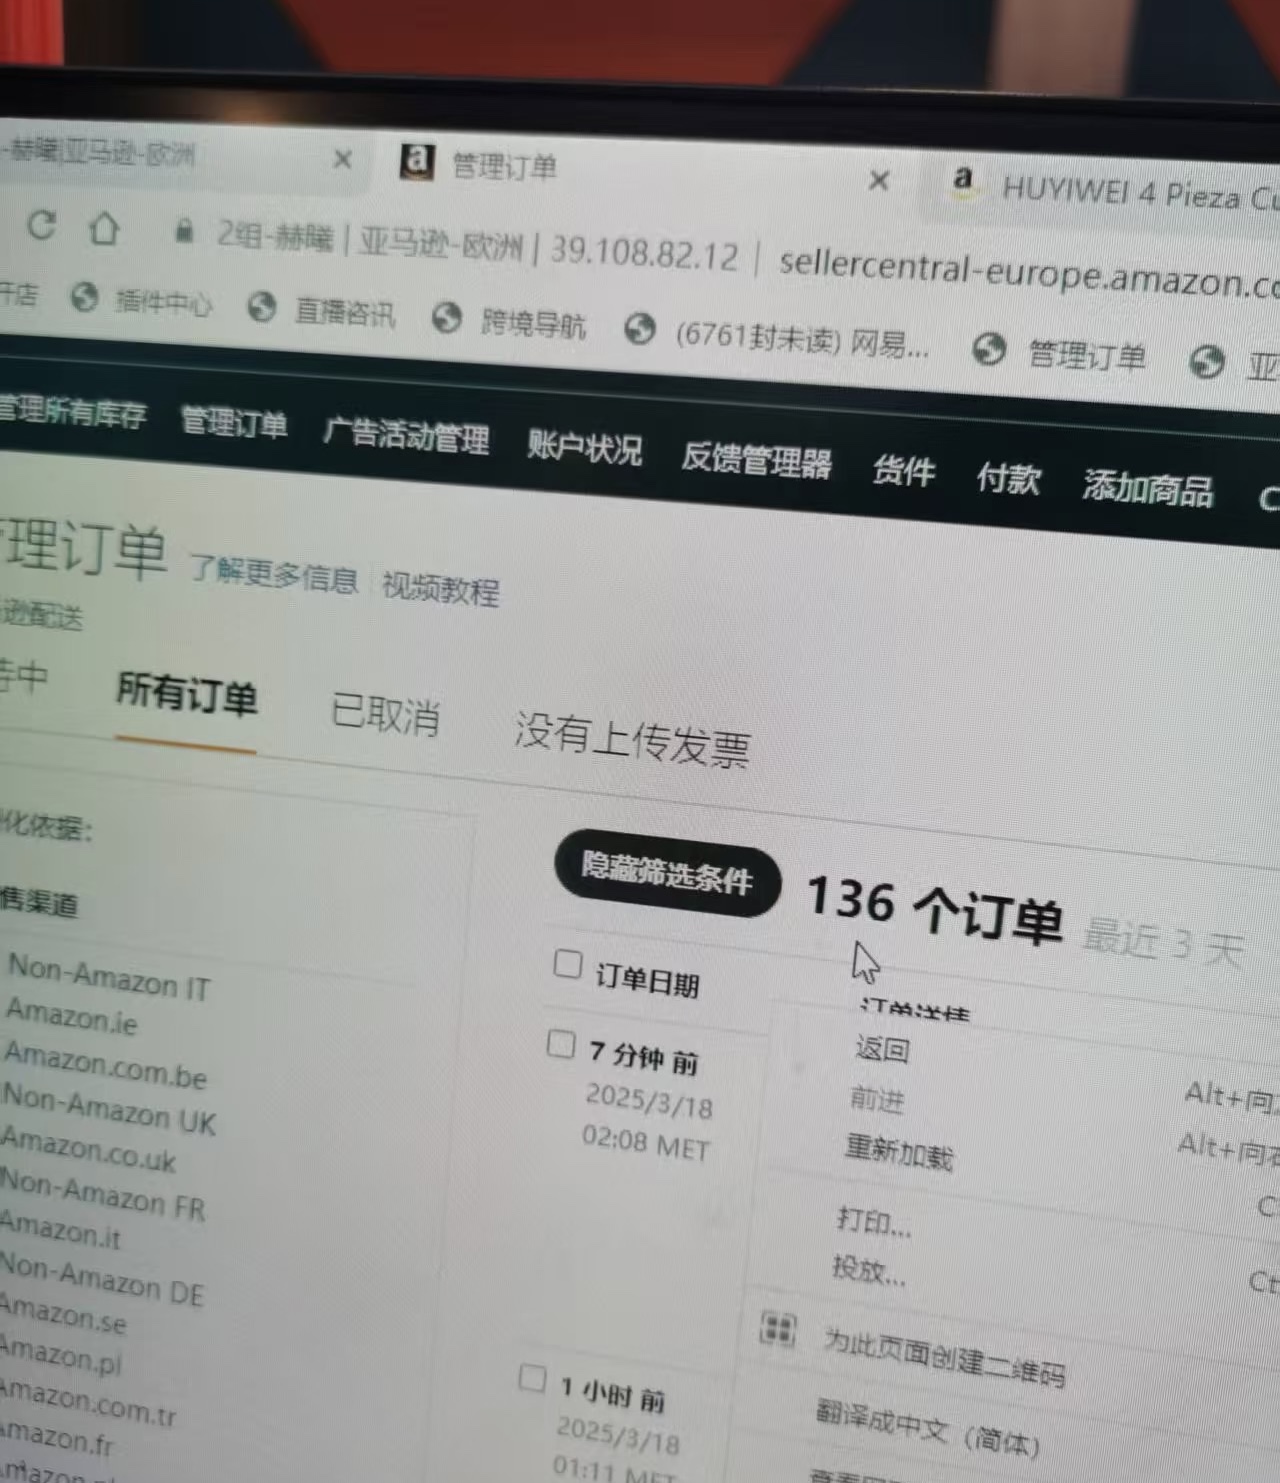The image size is (1280, 1483).
Task: Click the 02:08 MET timestamp
Action: coord(646,1143)
